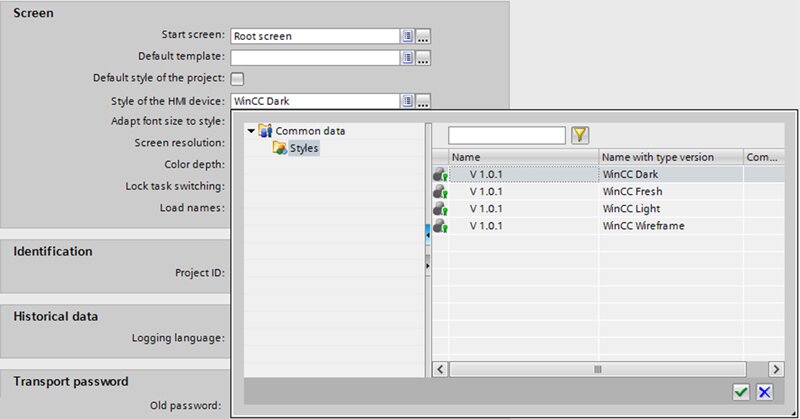This screenshot has height=419, width=800.
Task: Collapse tree pane using blue splitter arrow
Action: 428,235
